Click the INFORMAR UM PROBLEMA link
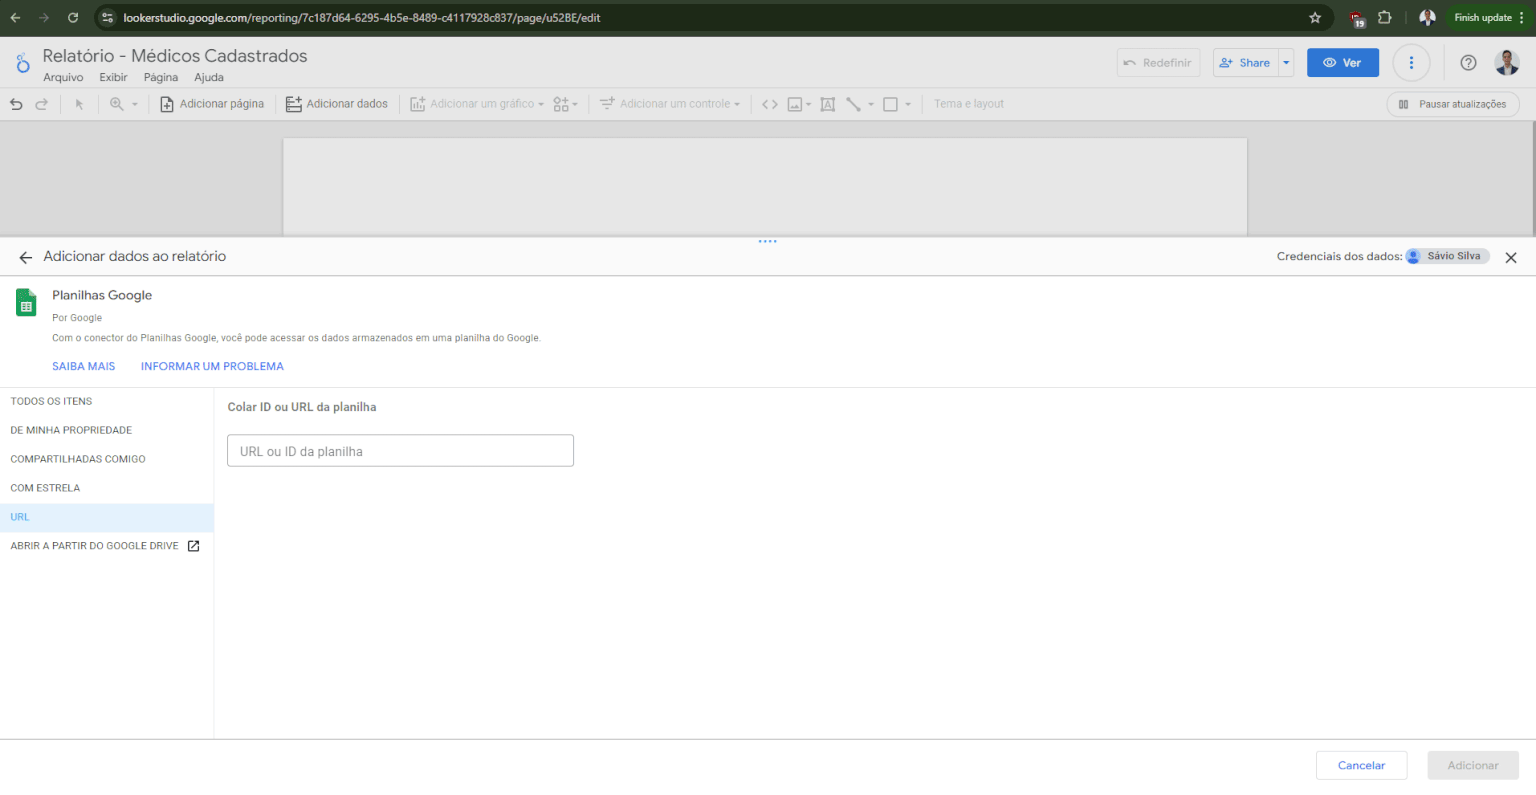Viewport: 1536px width, 795px height. [x=212, y=366]
